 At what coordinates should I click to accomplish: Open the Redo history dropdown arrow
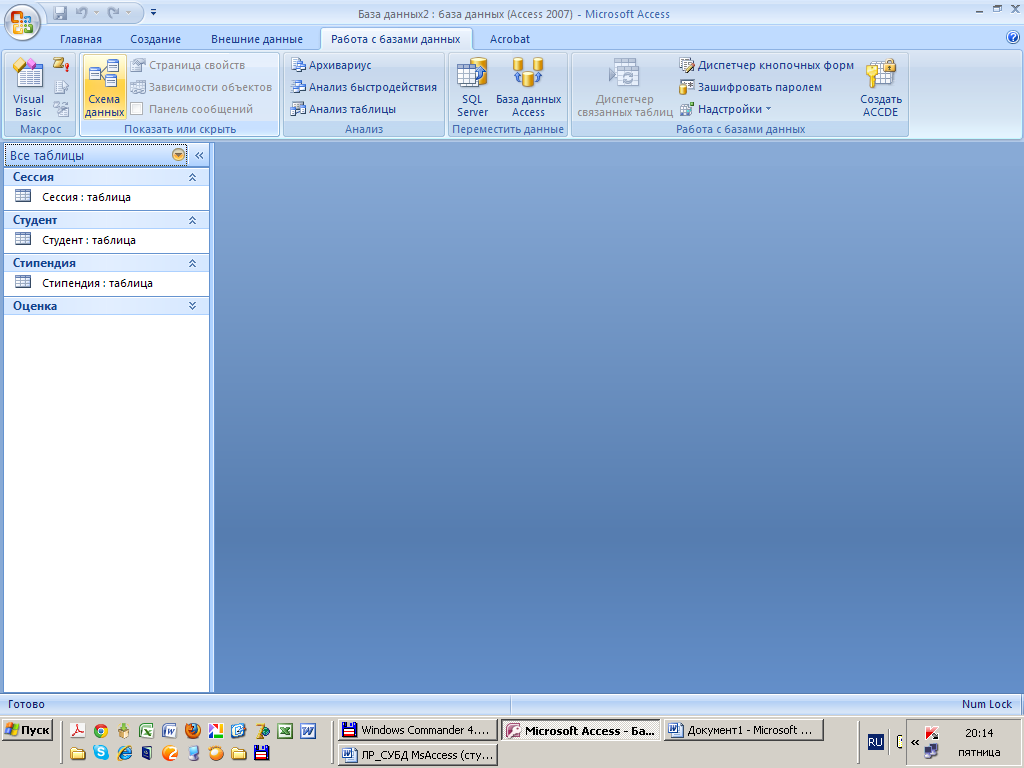click(129, 12)
